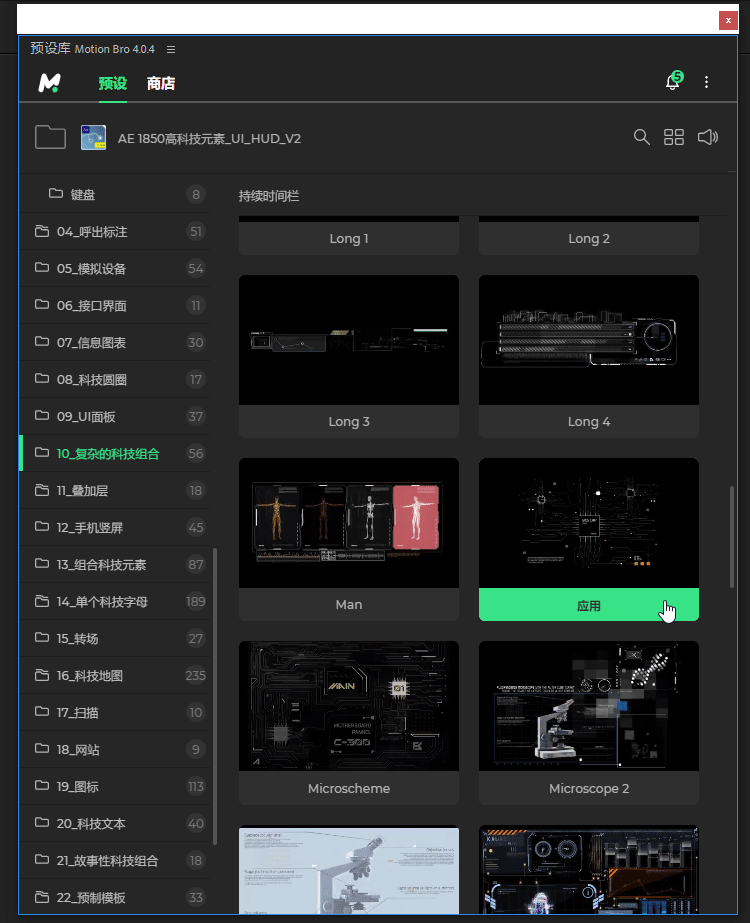Close the panel with the red X
Screen dimensions: 750x923
[x=728, y=20]
